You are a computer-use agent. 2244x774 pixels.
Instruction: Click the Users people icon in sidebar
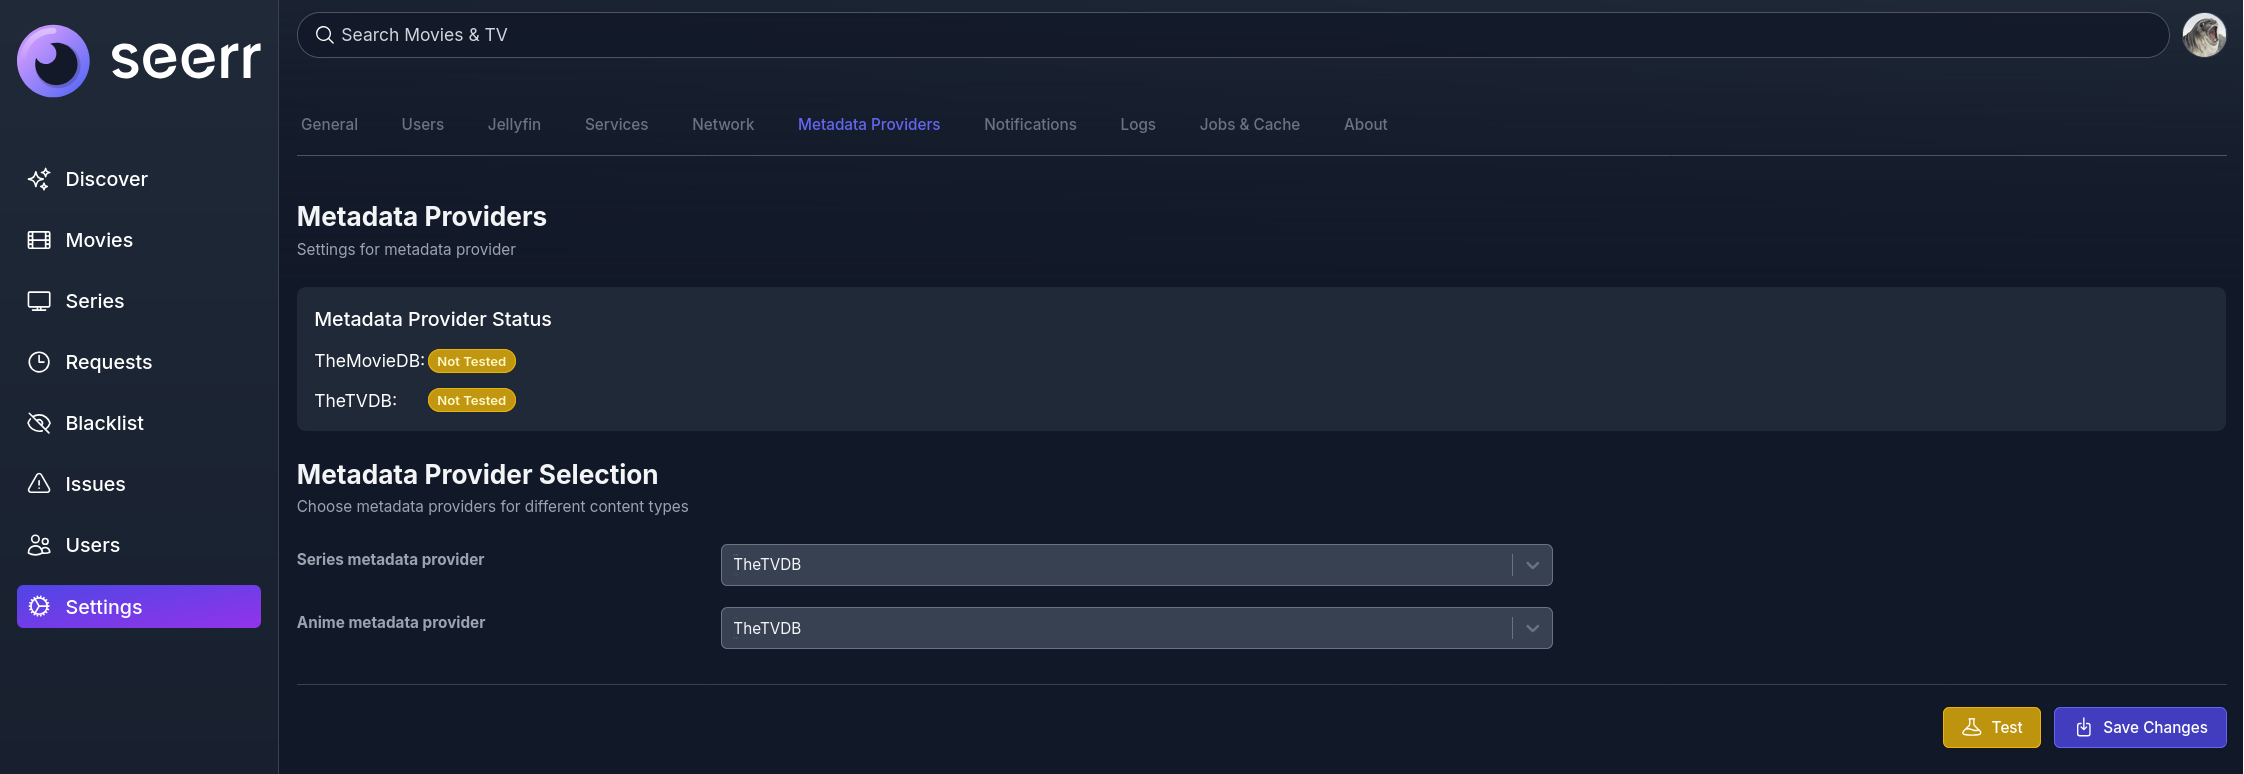pos(39,545)
